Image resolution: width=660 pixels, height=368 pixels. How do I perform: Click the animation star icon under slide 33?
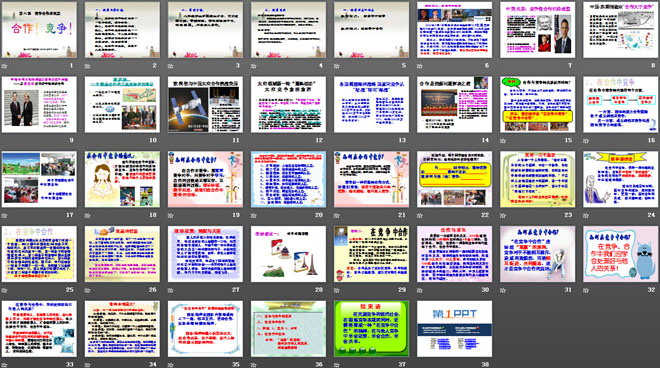click(5, 365)
